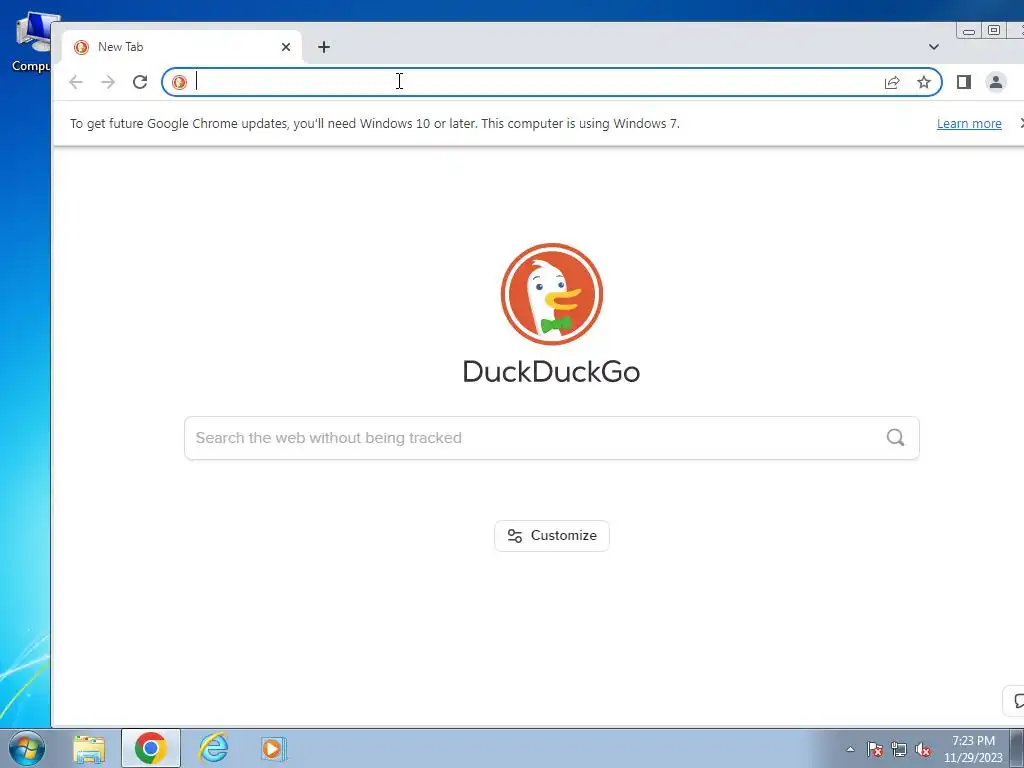Open the taskbar clock showing 7:23 PM
The width and height of the screenshot is (1024, 768).
click(973, 748)
